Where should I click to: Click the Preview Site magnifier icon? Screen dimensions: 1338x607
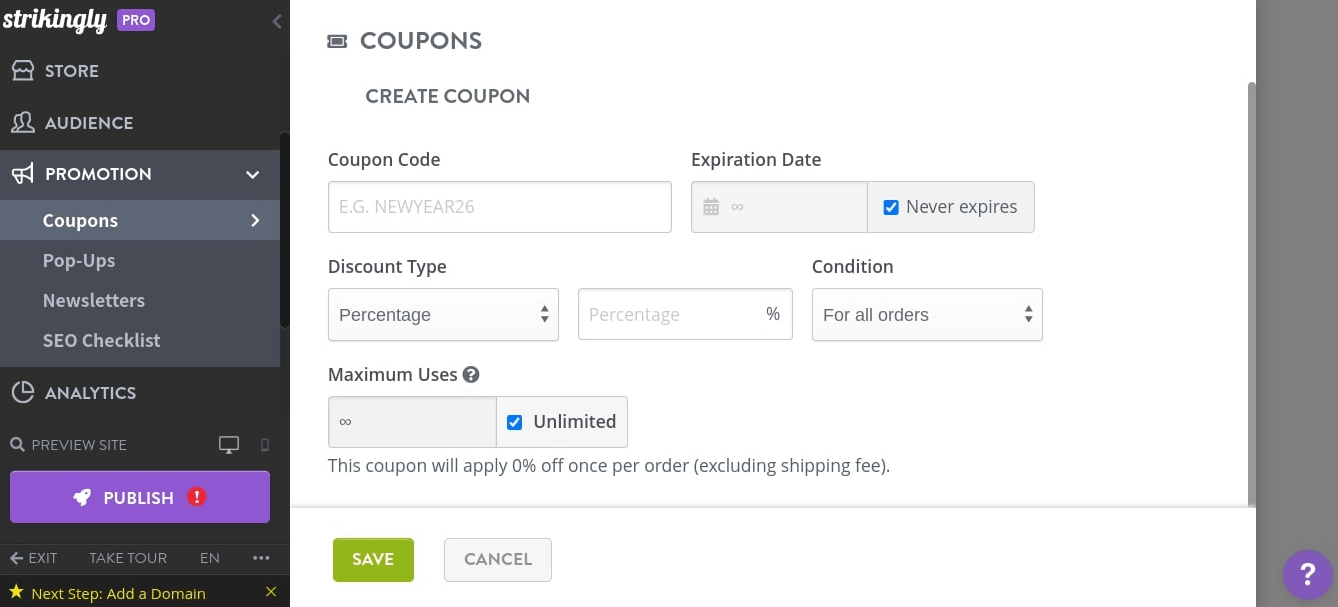16,444
